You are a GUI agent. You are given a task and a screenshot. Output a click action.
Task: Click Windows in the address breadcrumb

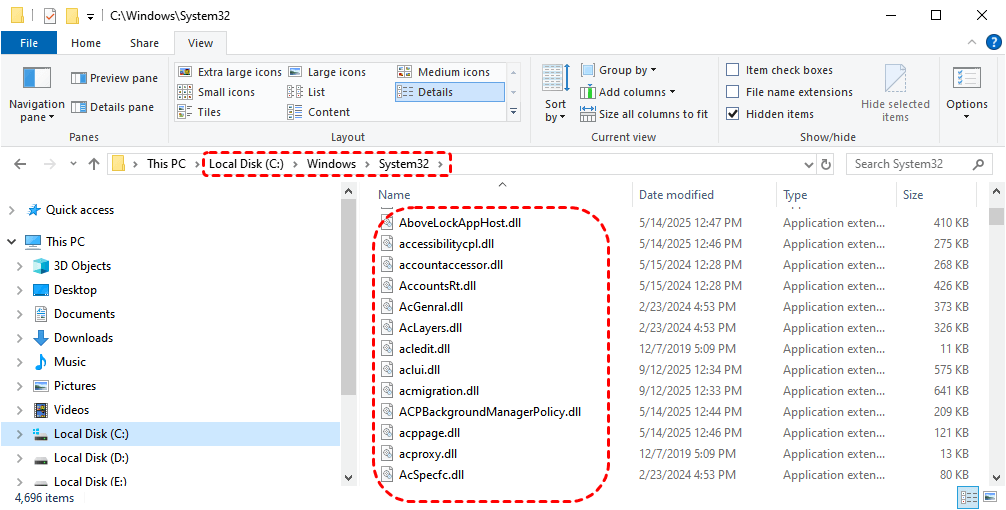(330, 164)
